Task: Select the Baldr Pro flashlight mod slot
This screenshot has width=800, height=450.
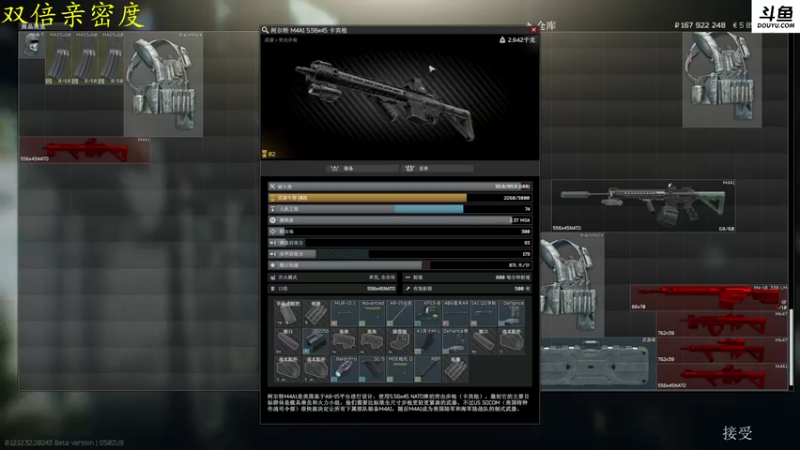Action: click(x=343, y=369)
